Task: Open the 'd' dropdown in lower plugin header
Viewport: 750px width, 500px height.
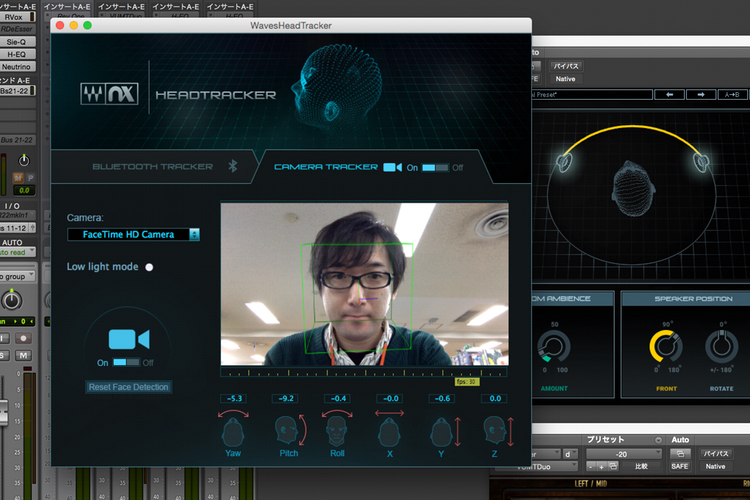Action: [x=570, y=454]
